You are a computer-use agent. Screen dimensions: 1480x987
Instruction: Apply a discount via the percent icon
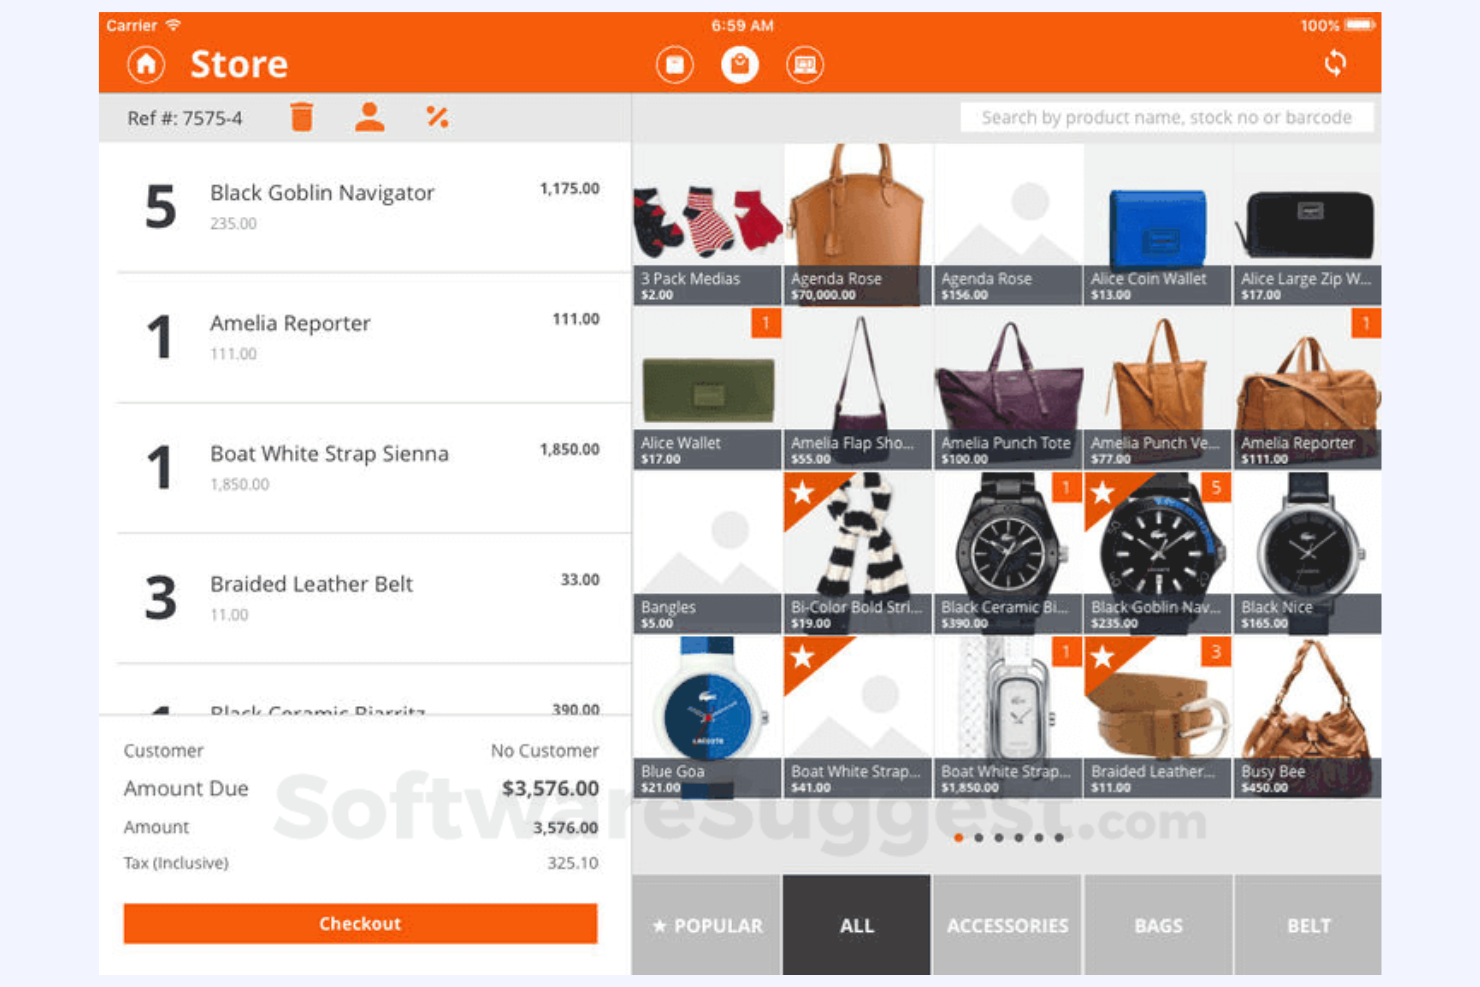(437, 117)
